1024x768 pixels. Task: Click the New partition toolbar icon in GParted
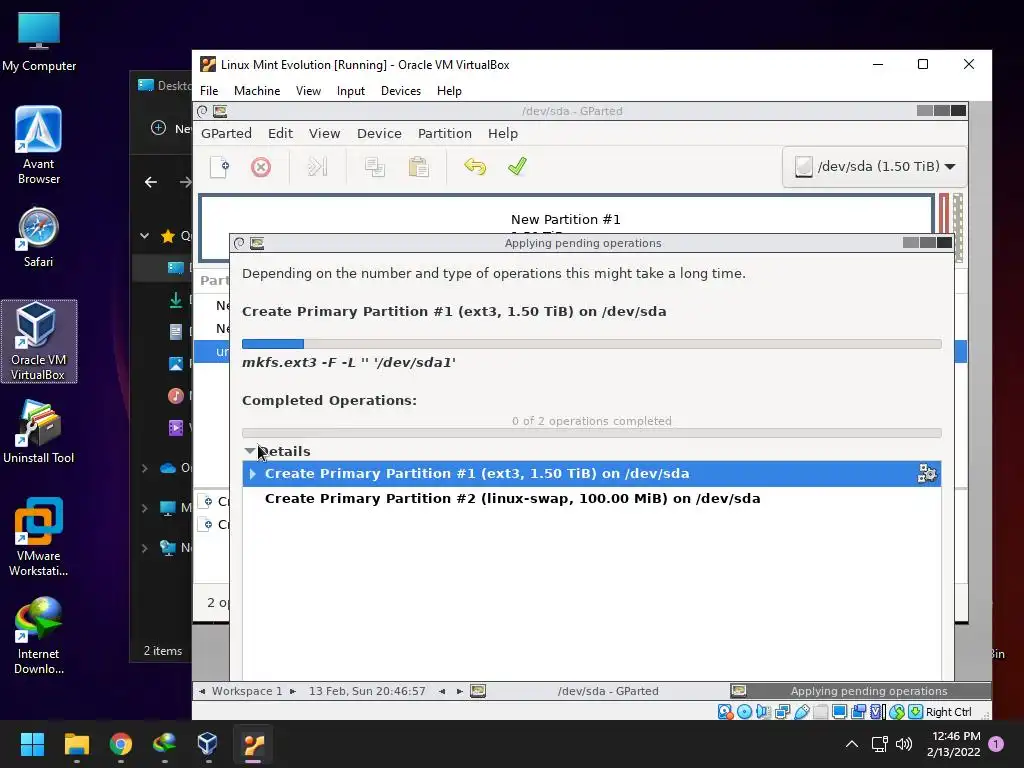point(219,167)
